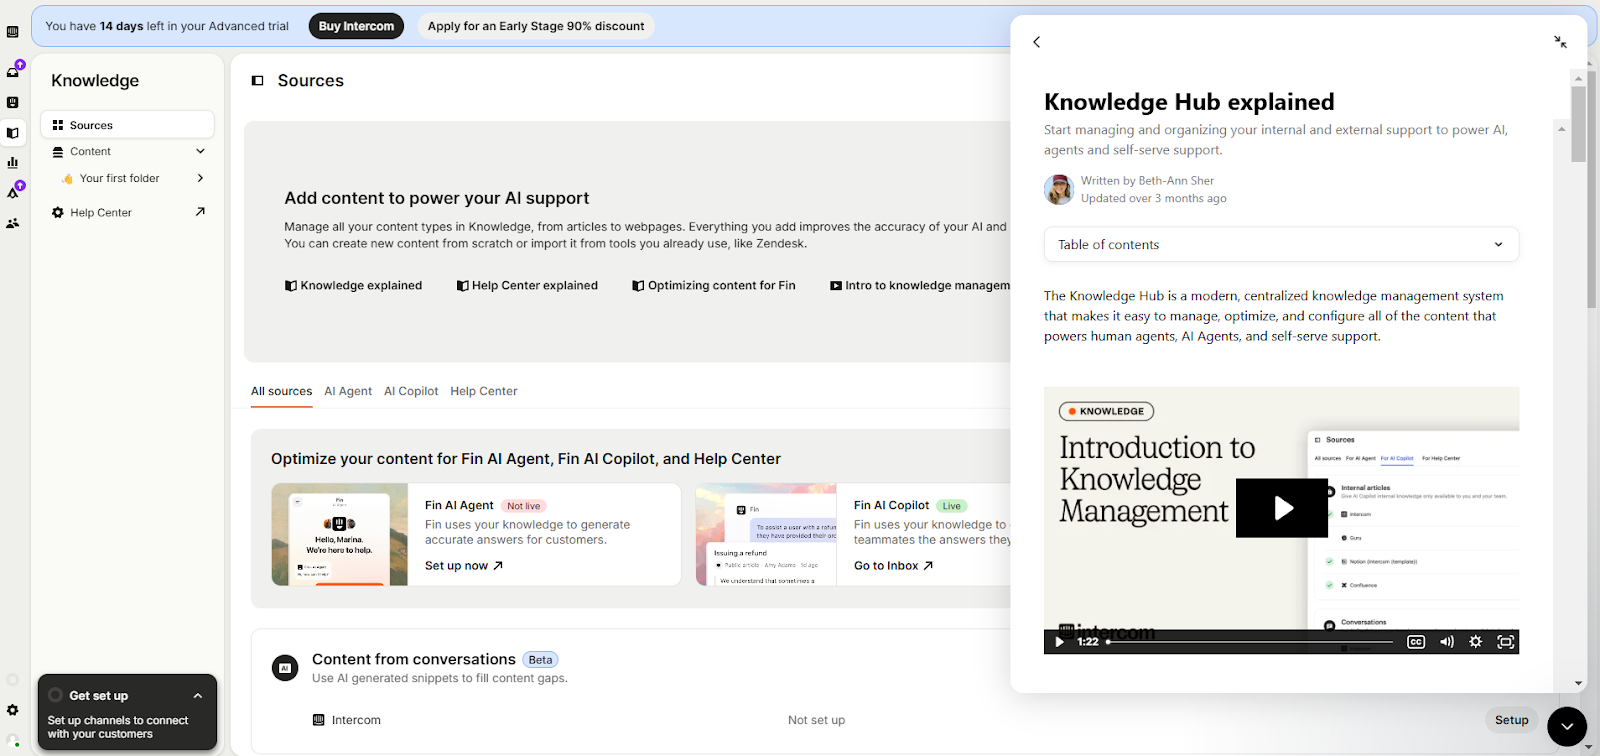Viewport: 1600px width, 756px height.
Task: Select Sources in Knowledge sidebar
Action: coord(127,125)
